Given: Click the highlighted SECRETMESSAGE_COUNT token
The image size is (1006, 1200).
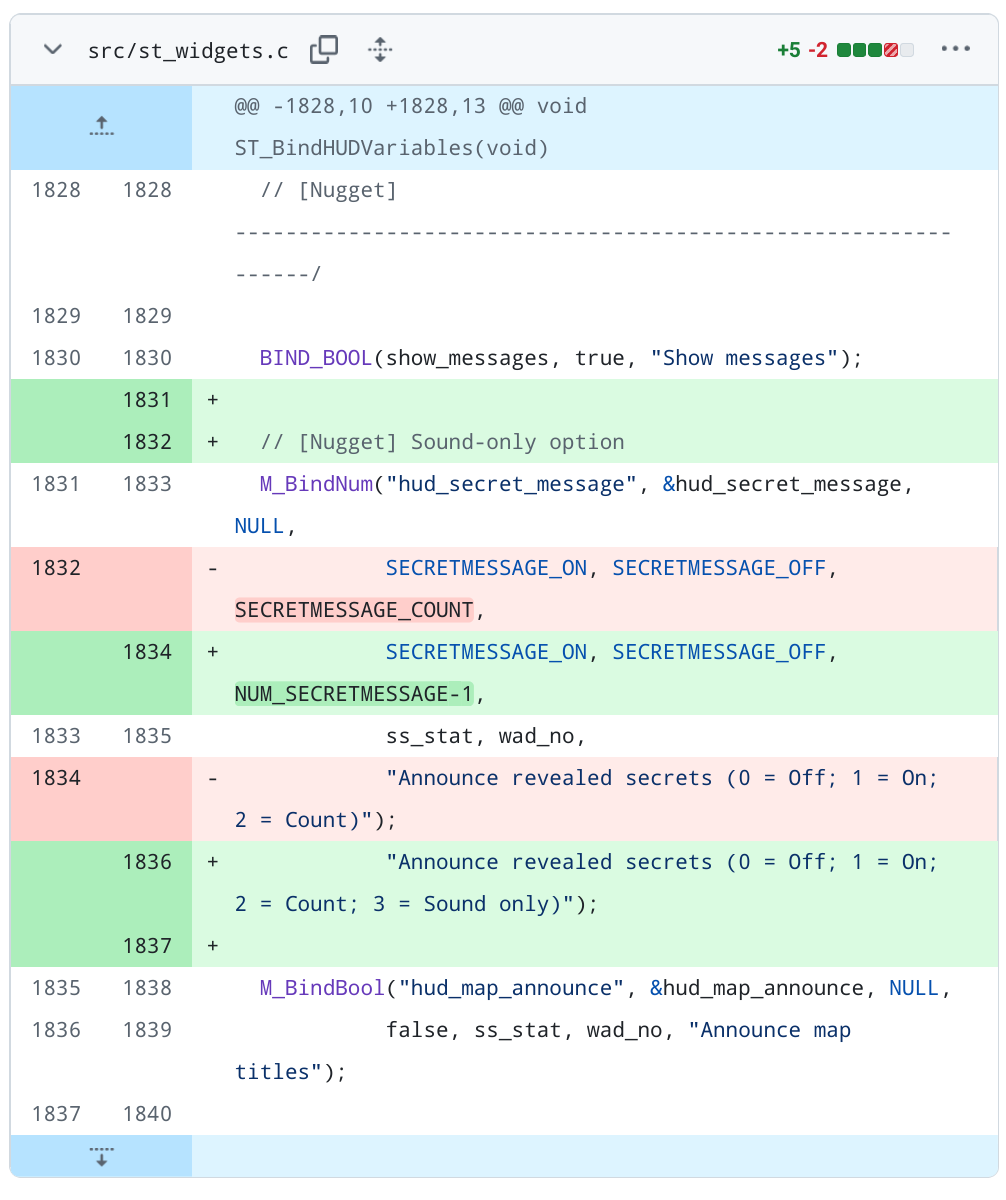Looking at the screenshot, I should [354, 610].
